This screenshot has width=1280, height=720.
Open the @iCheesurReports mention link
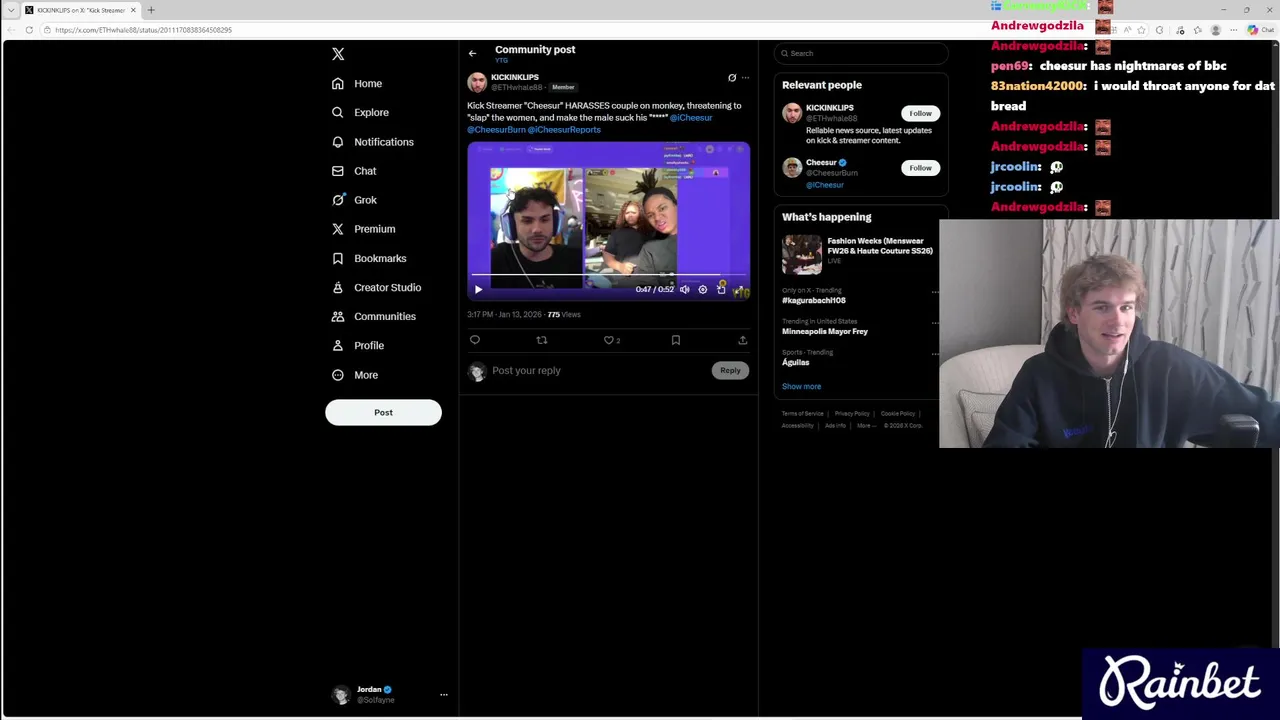(564, 130)
